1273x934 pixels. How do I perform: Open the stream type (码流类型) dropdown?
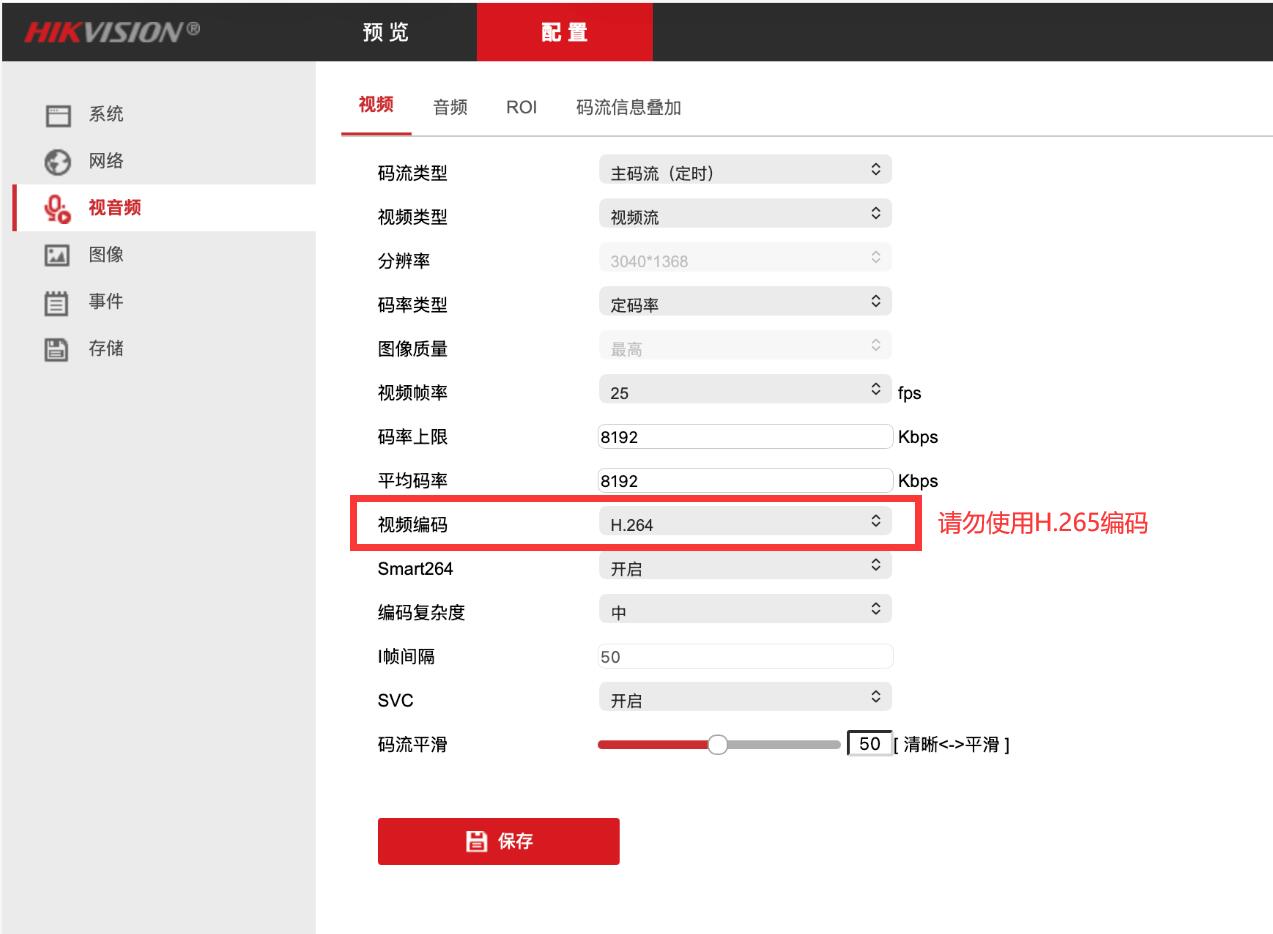744,171
